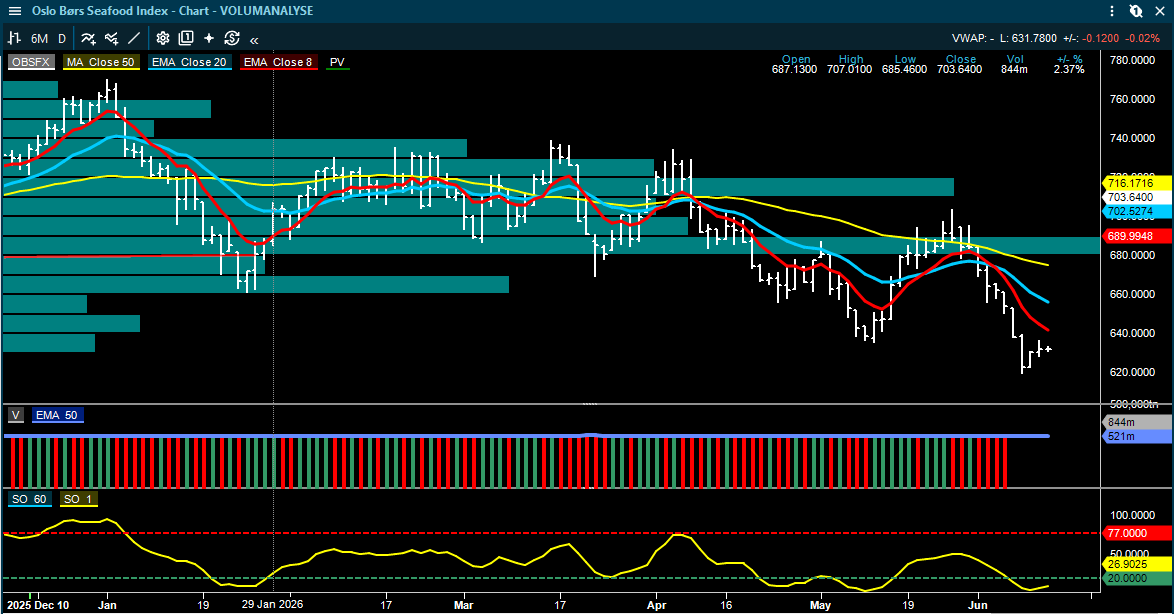This screenshot has width=1174, height=614.
Task: Click the 521m volume EMA tag
Action: tap(1137, 437)
